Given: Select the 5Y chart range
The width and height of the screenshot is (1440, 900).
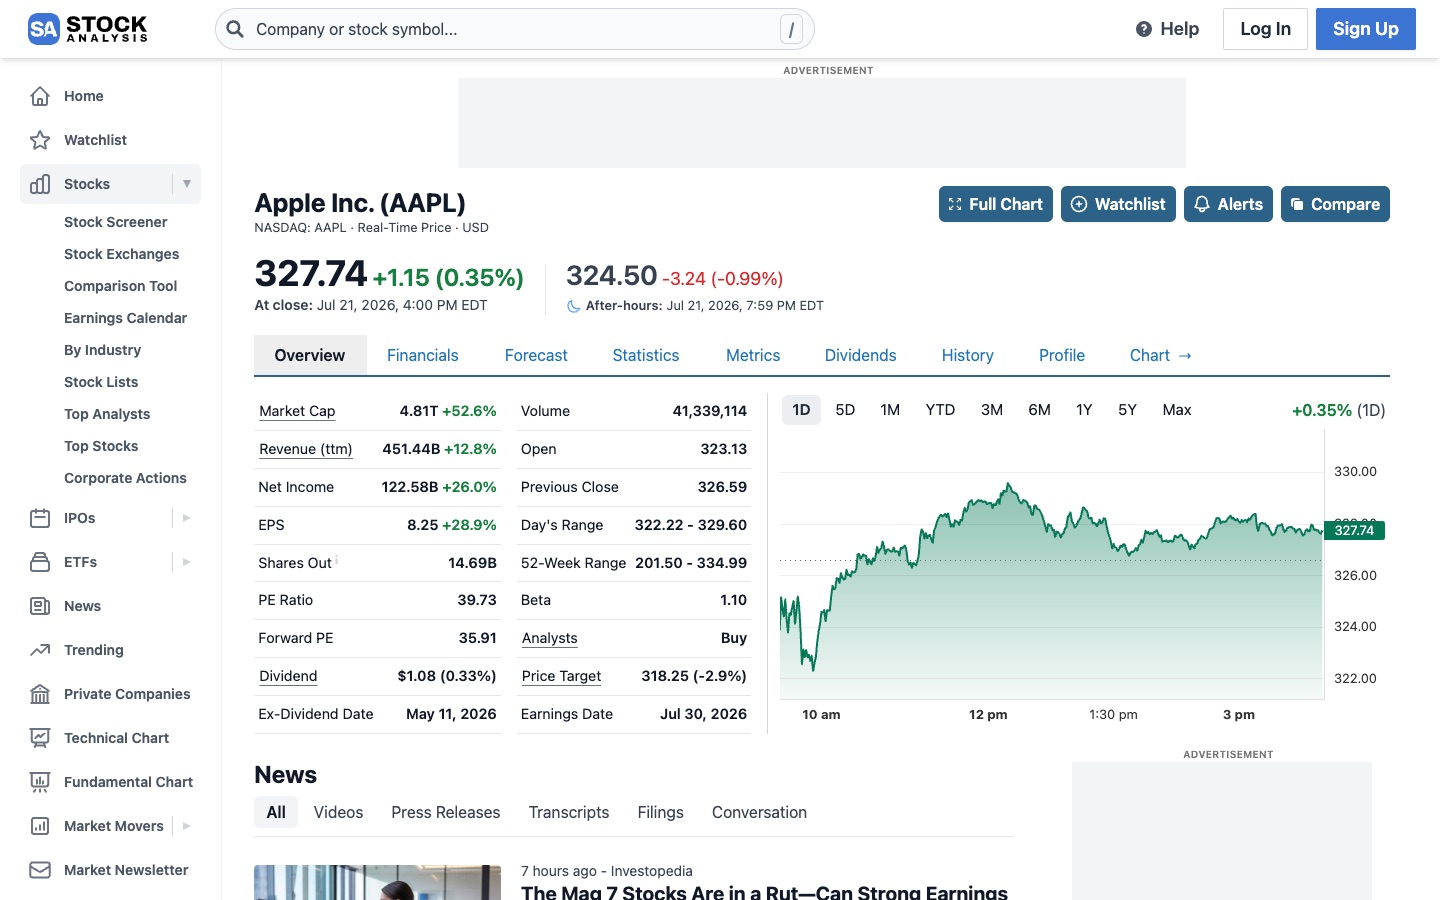Looking at the screenshot, I should coord(1127,410).
